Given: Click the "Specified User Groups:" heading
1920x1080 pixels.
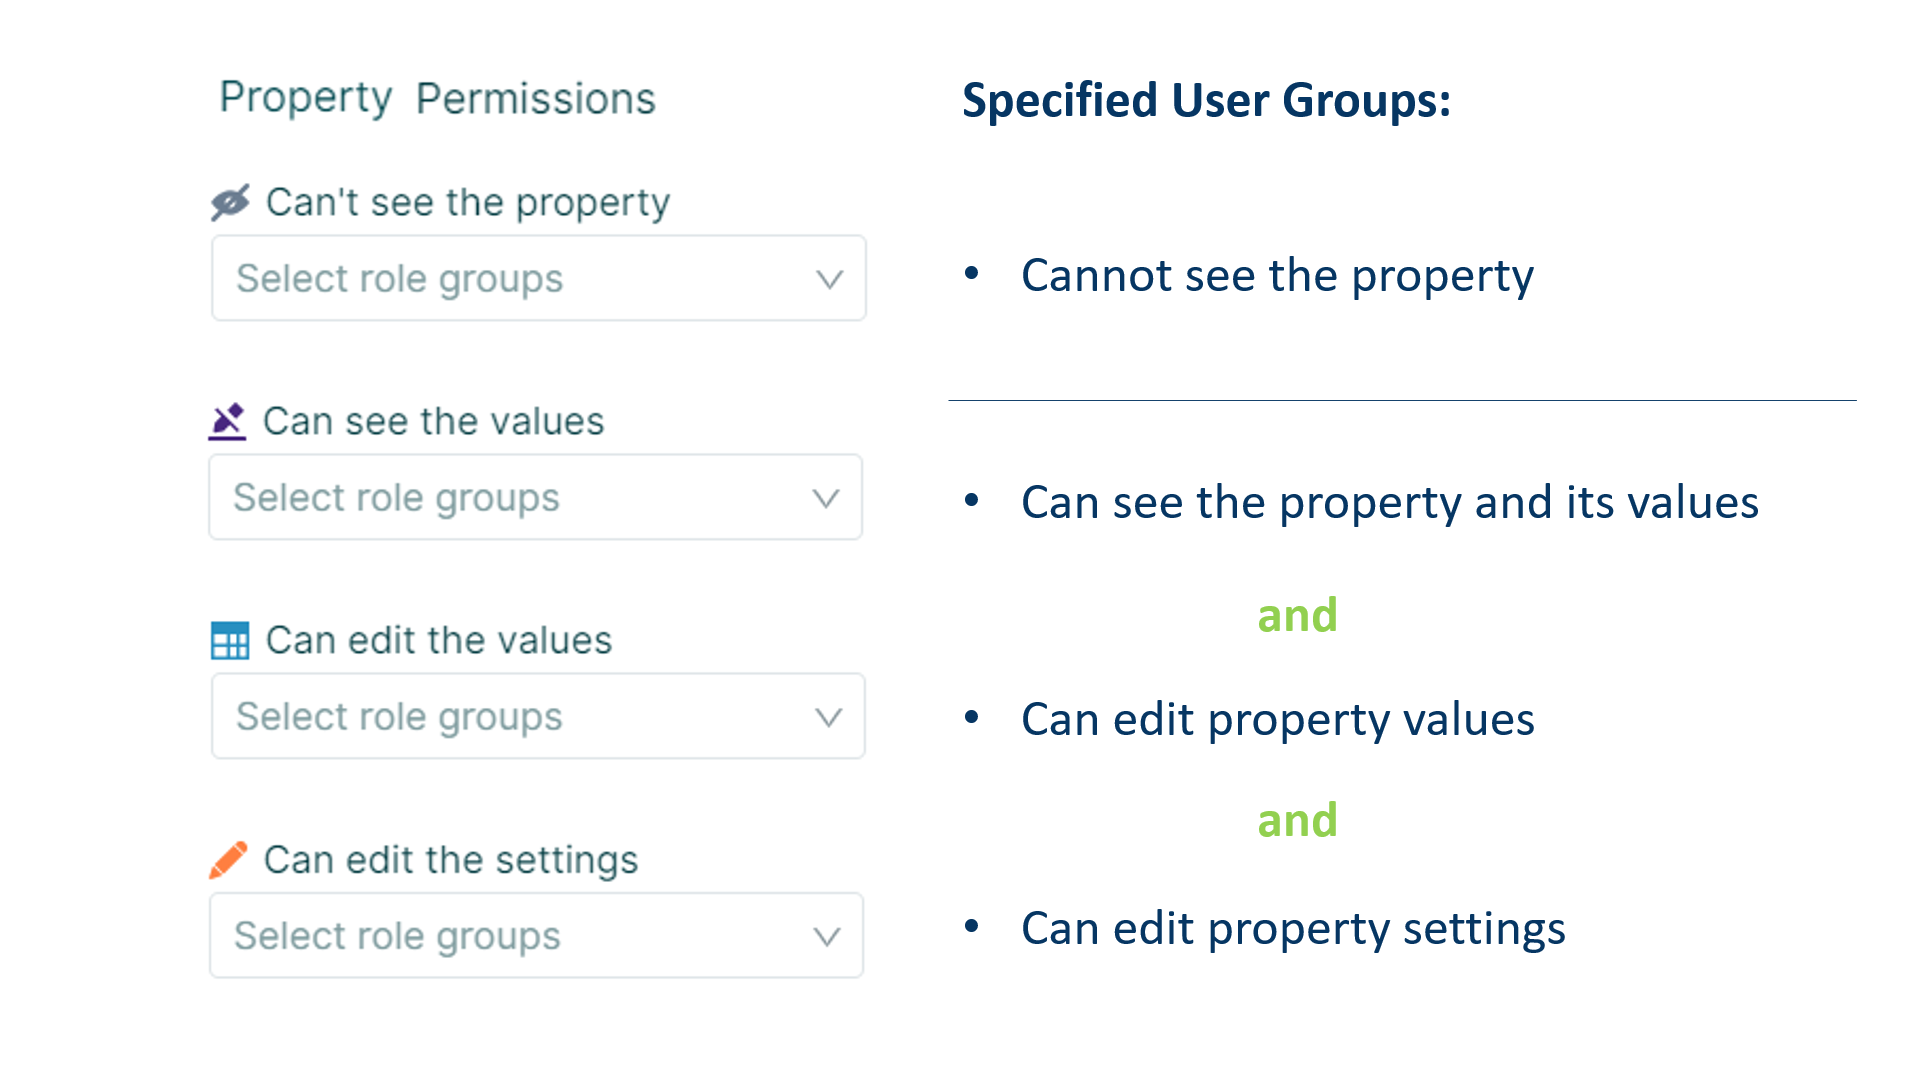Looking at the screenshot, I should pyautogui.click(x=1206, y=101).
